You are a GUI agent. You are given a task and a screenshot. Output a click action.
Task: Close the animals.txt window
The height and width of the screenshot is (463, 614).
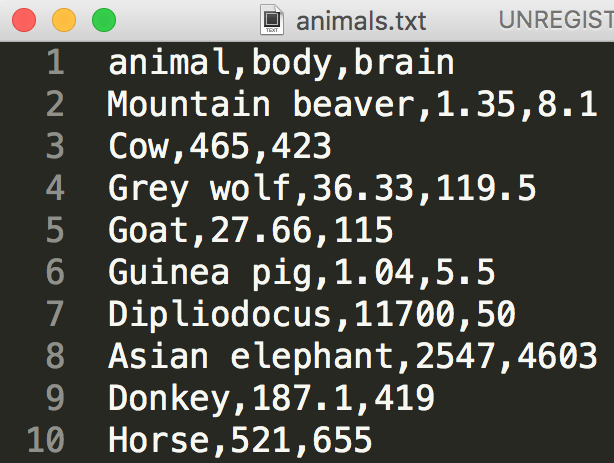point(25,20)
